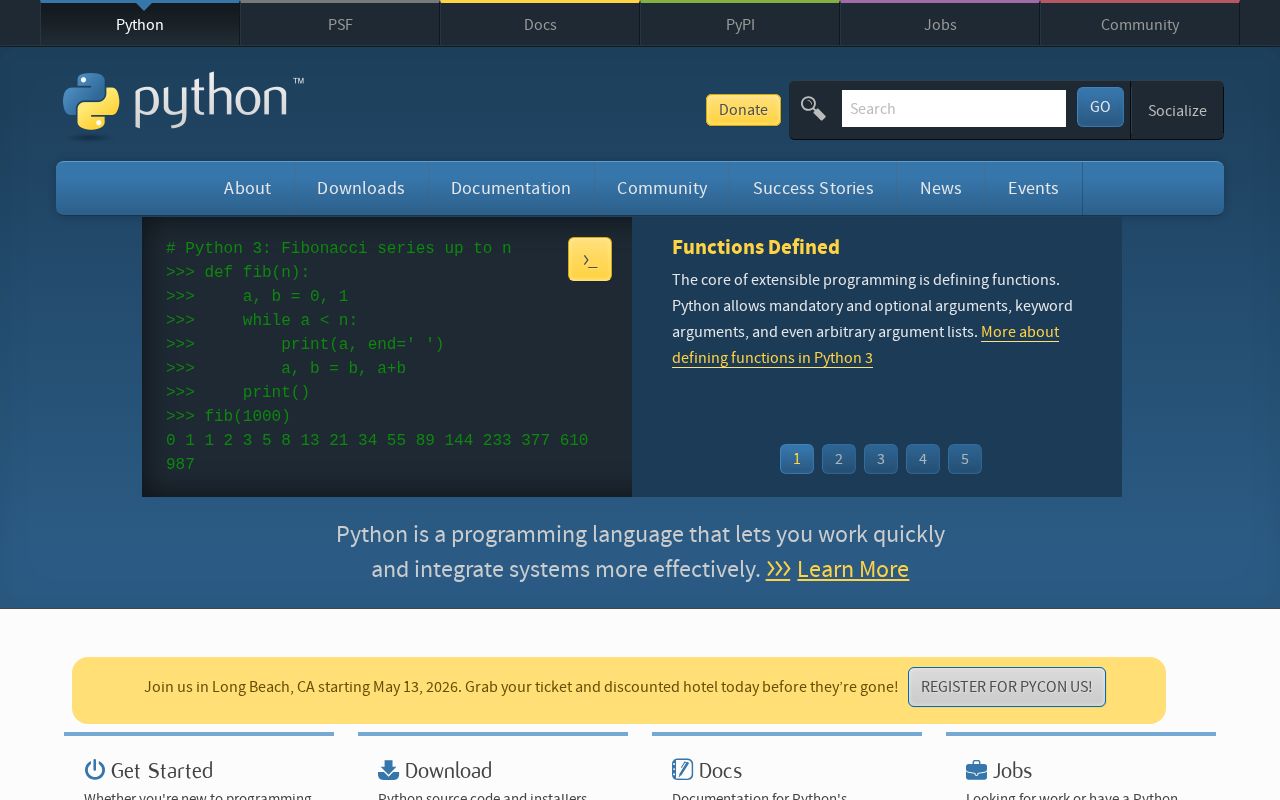Click inside the Search input field
This screenshot has height=800, width=1280.
pyautogui.click(x=953, y=108)
